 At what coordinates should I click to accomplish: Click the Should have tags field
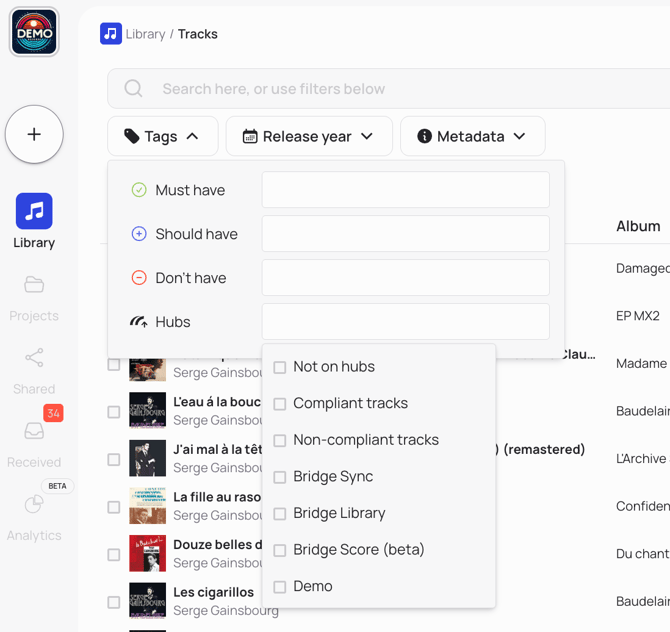point(406,234)
